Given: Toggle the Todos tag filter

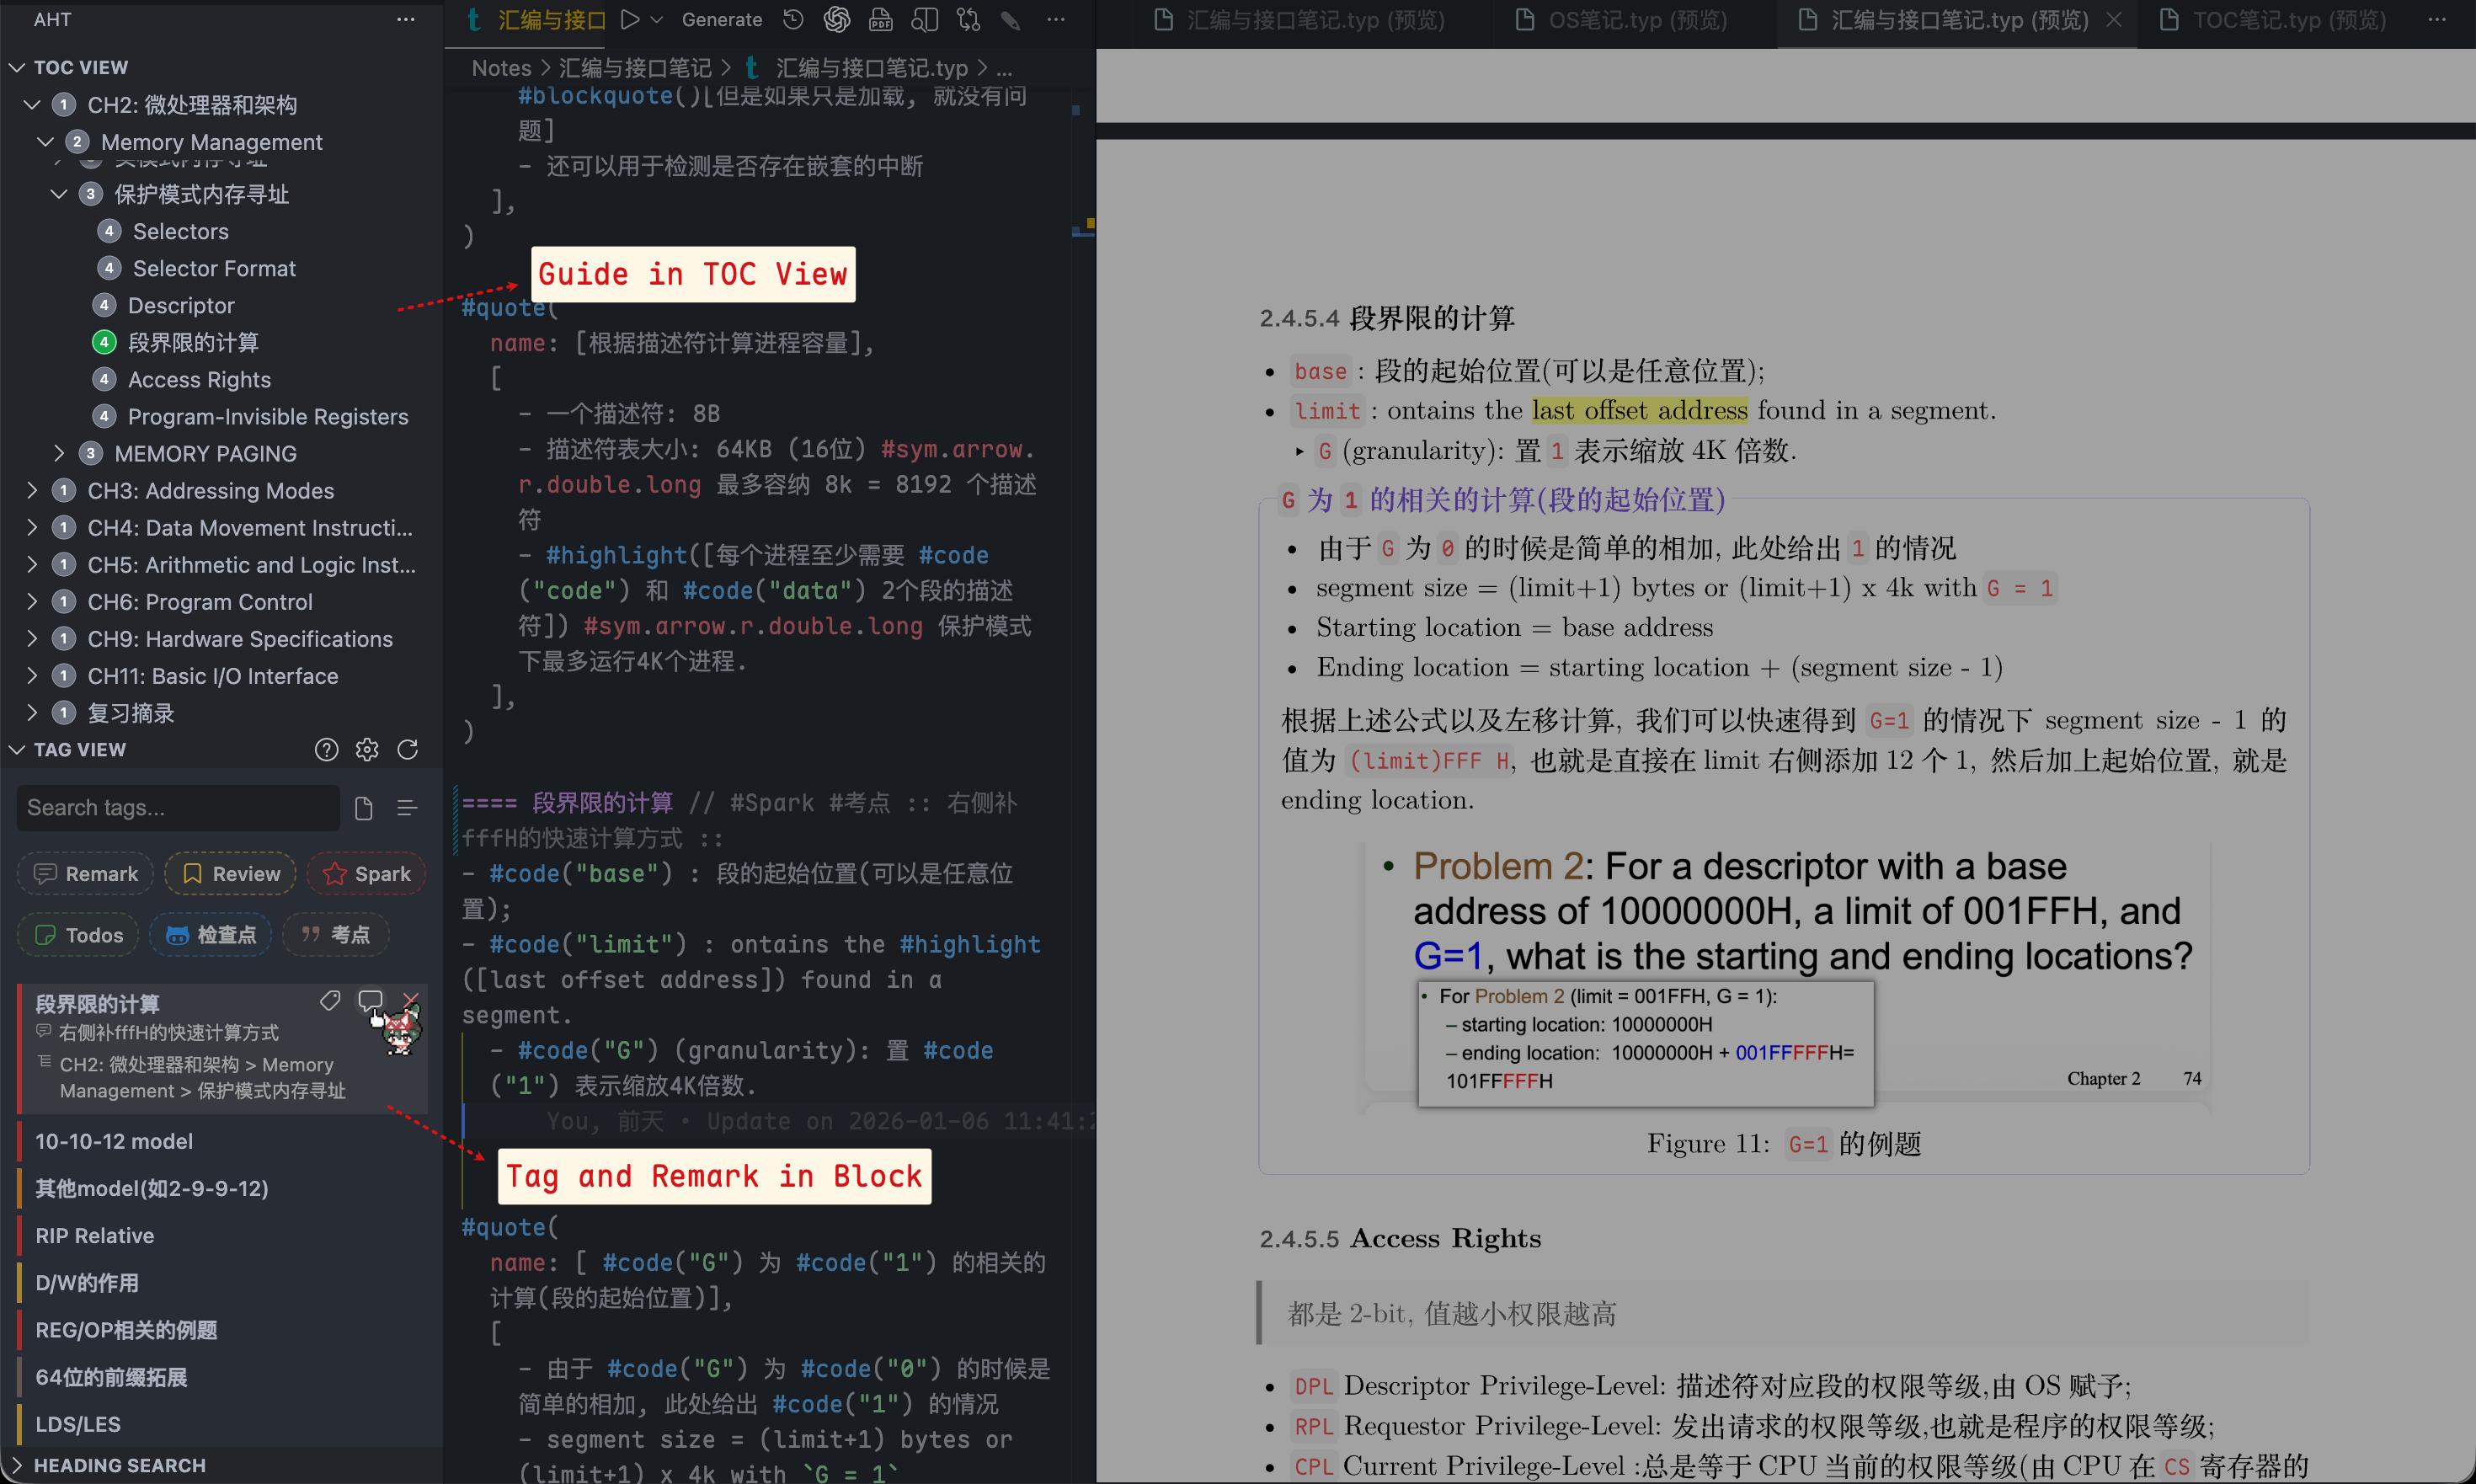Looking at the screenshot, I should pyautogui.click(x=79, y=934).
